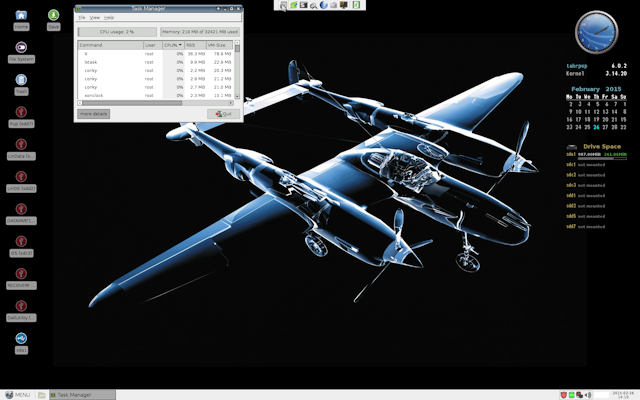This screenshot has height=400, width=640.
Task: Click monitor icon in top launcher tray
Action: click(344, 5)
